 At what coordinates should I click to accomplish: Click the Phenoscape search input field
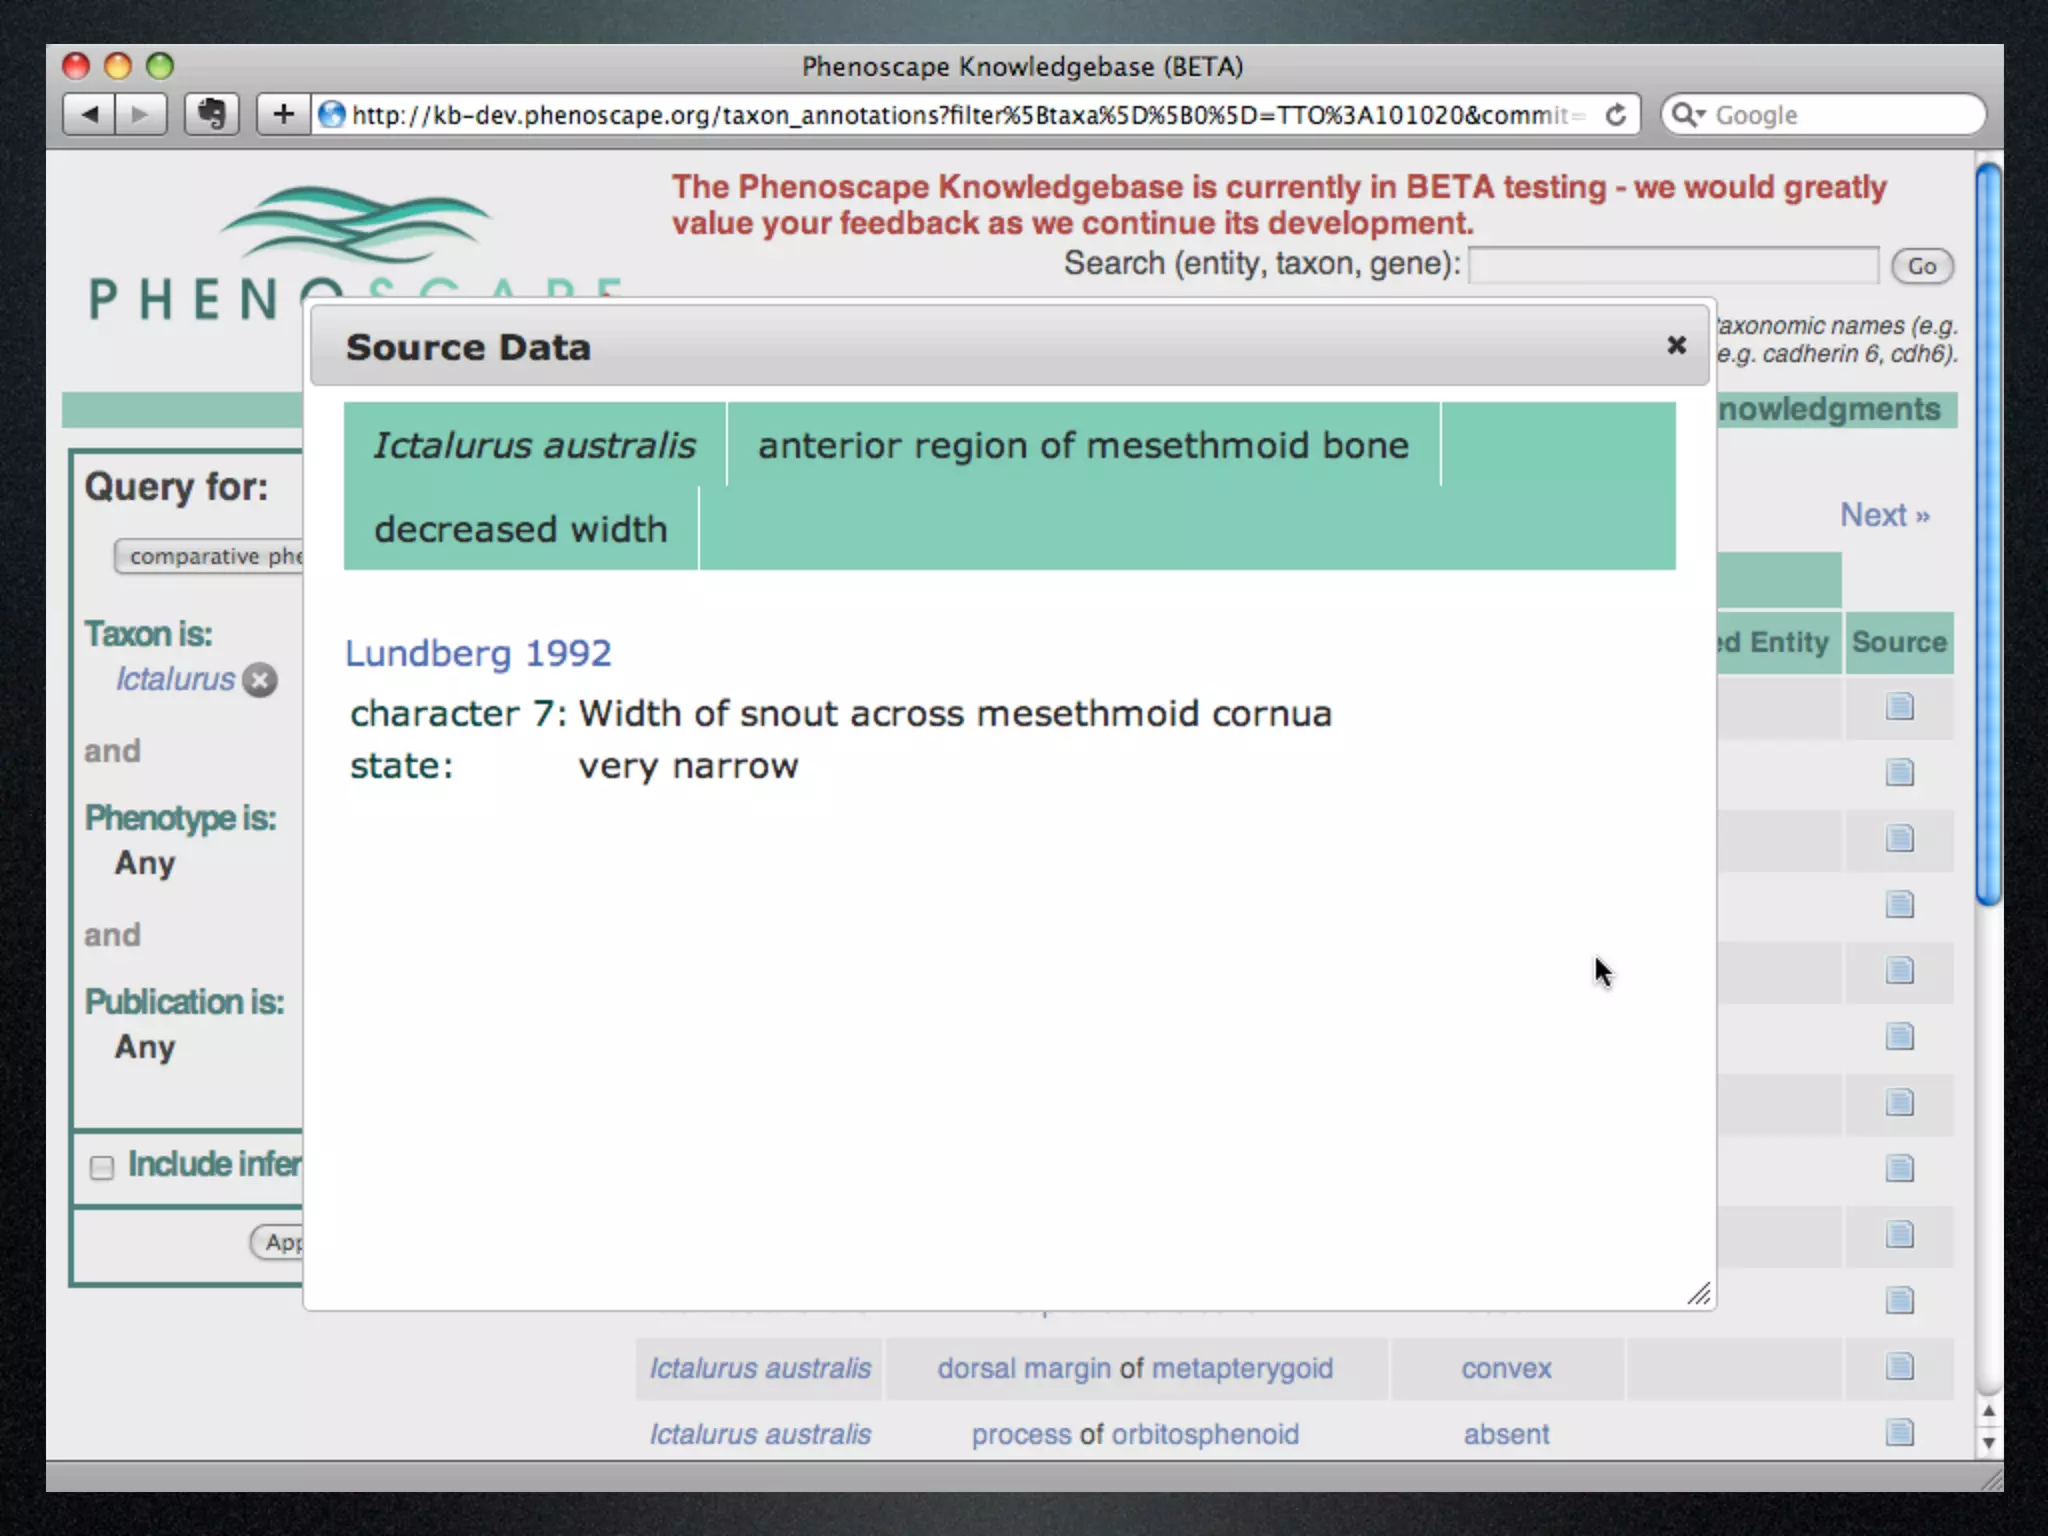[1673, 266]
